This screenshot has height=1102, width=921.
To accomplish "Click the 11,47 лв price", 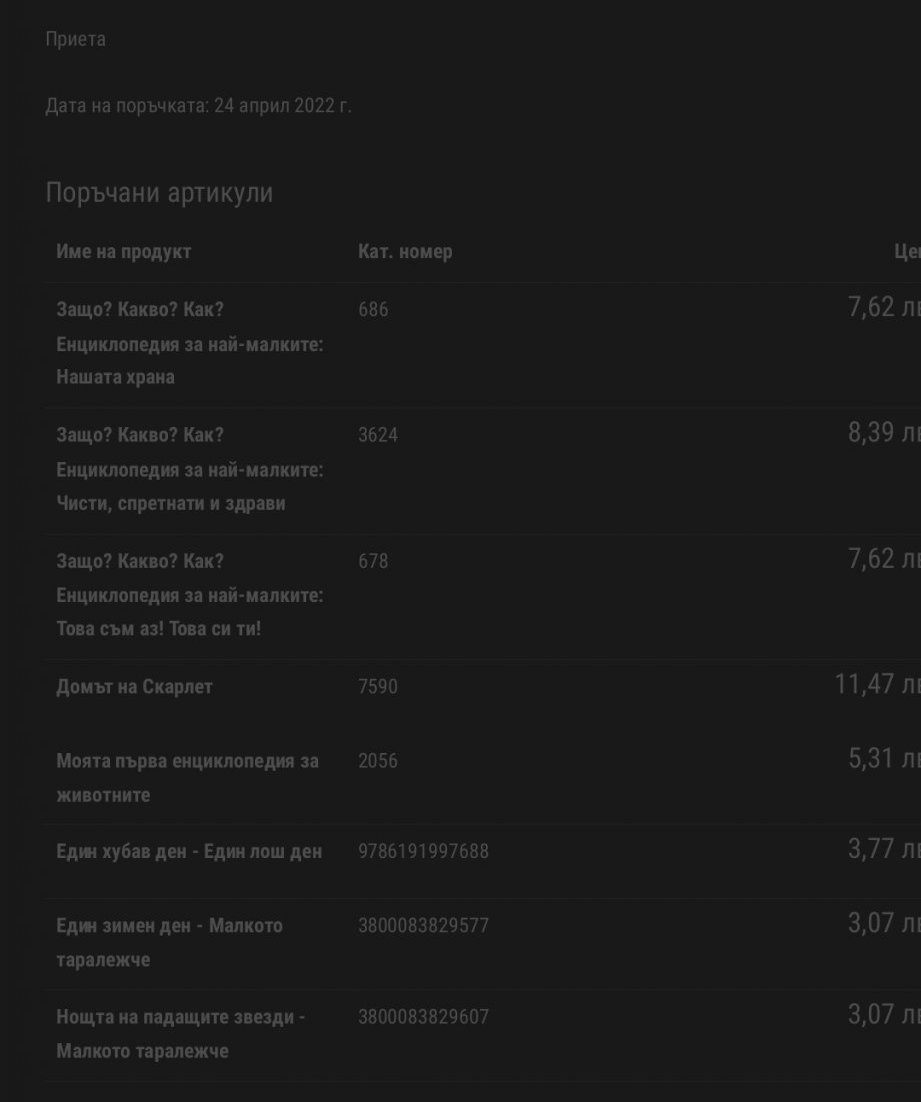I will 876,685.
